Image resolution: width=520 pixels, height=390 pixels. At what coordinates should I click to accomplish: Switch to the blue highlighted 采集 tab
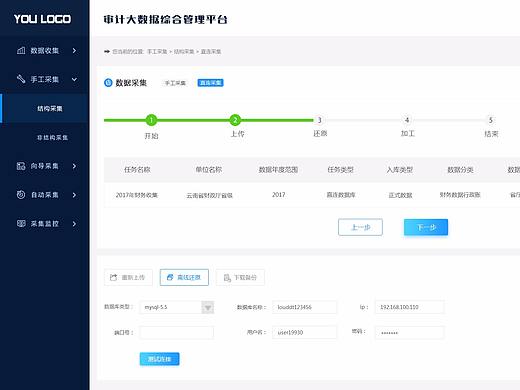coord(211,83)
